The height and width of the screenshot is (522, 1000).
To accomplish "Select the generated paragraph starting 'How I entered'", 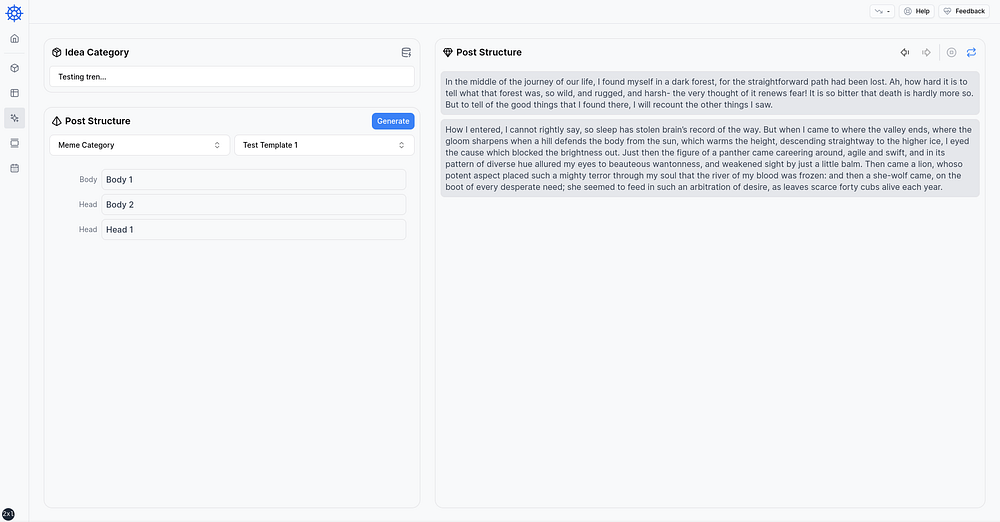I will click(710, 158).
